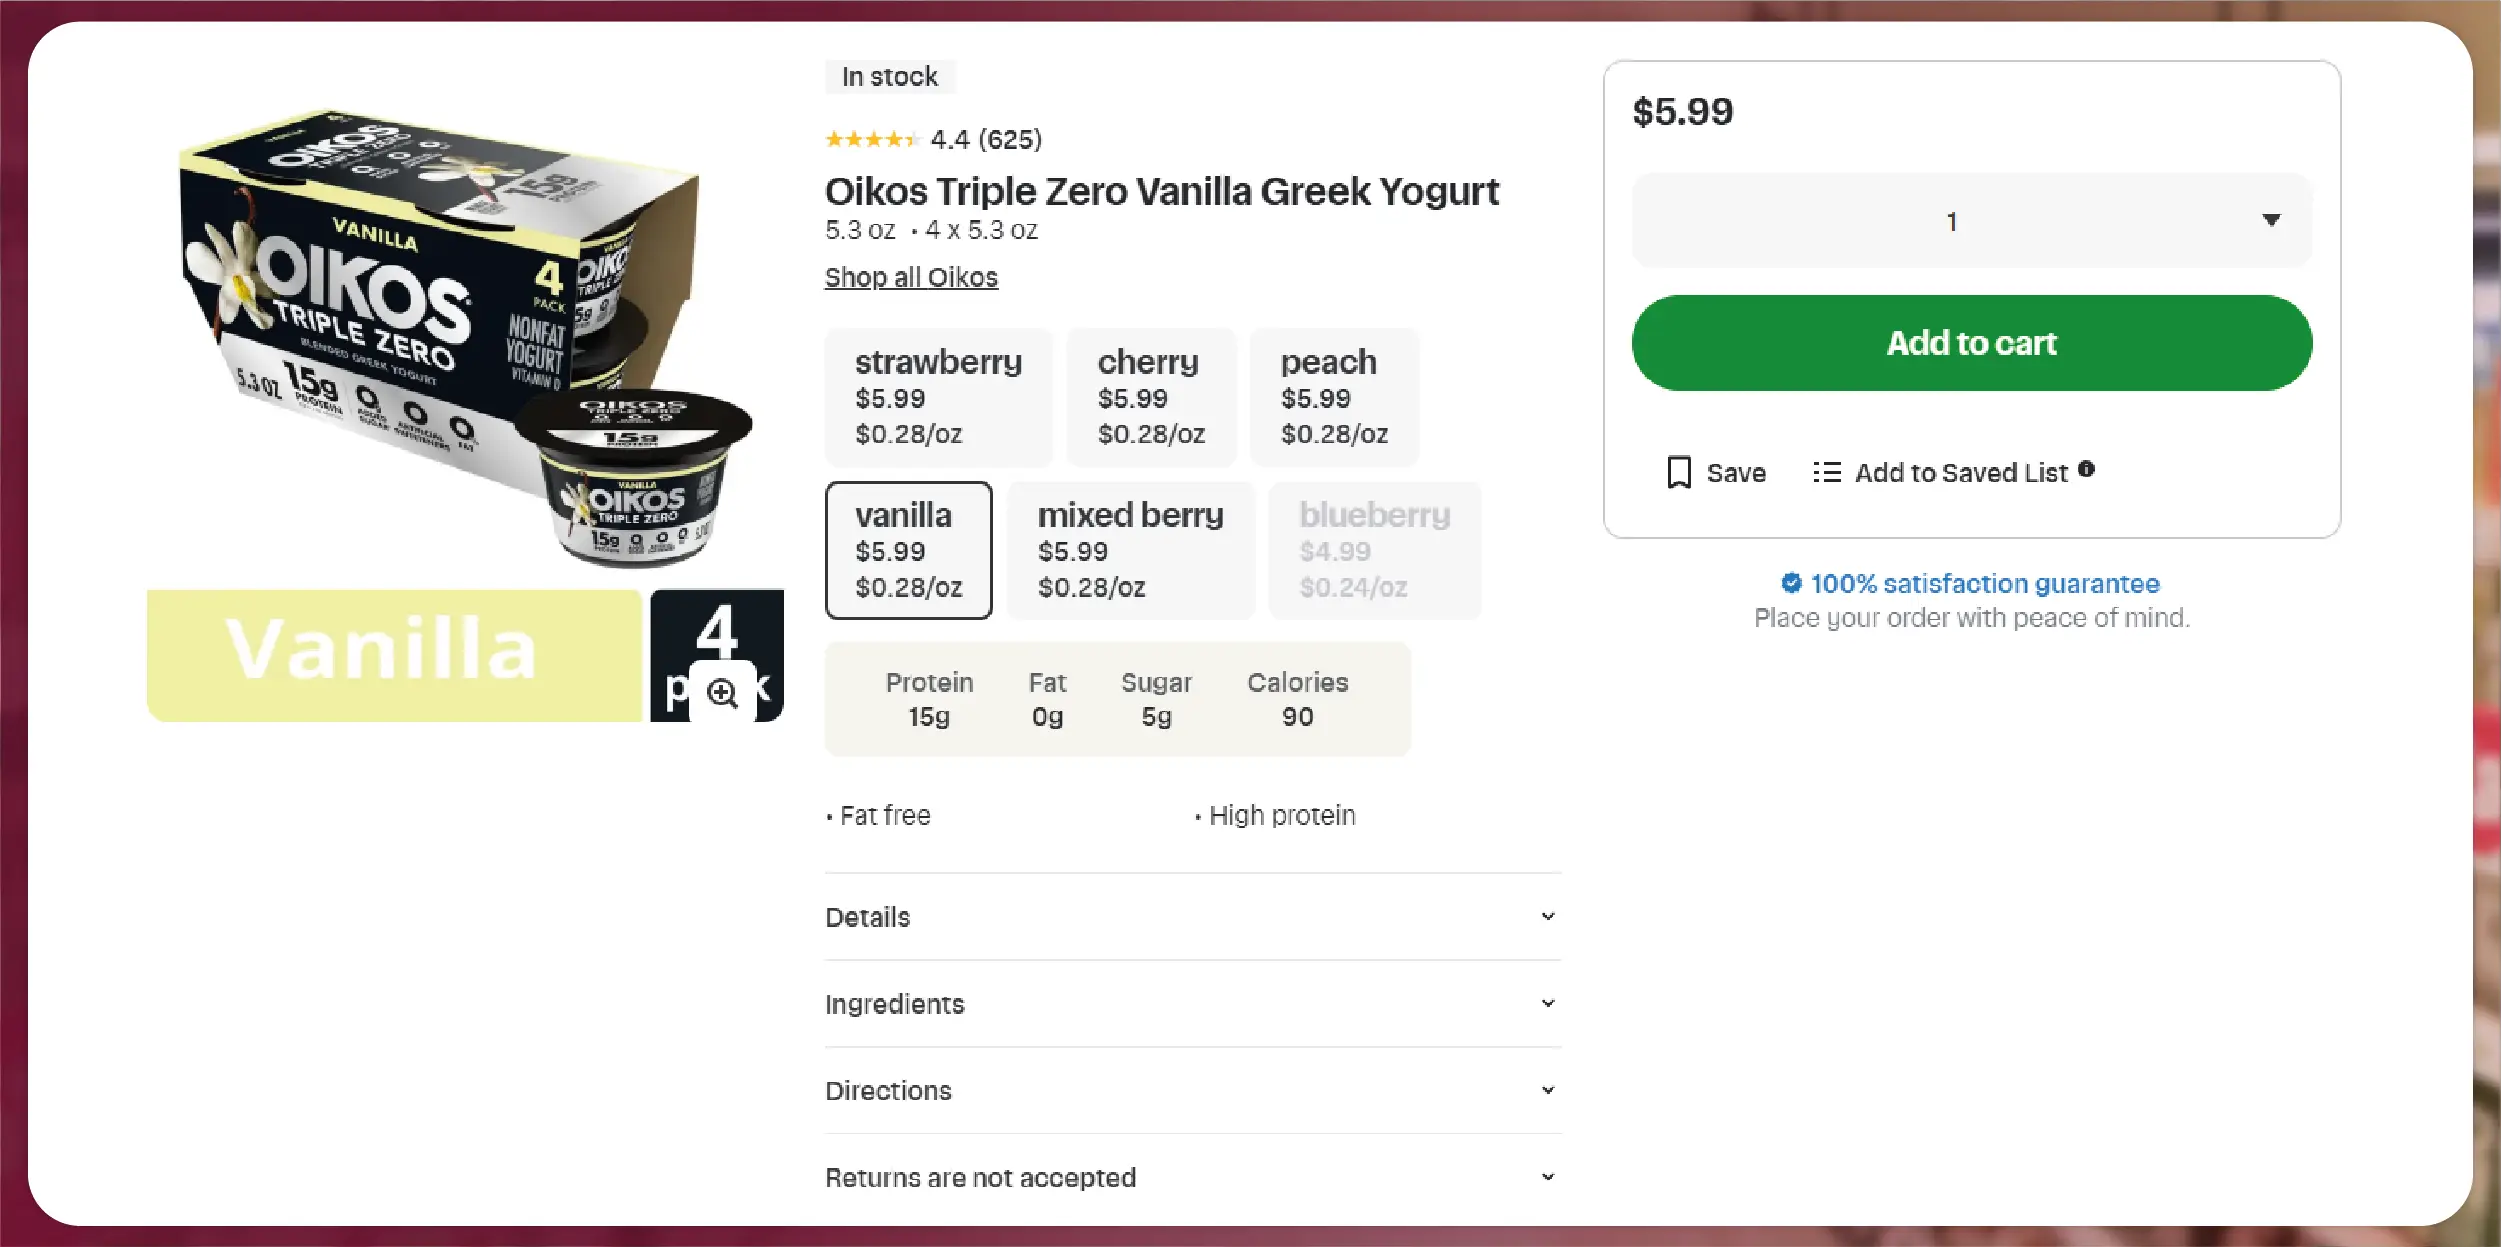Select the cherry flavor option
This screenshot has height=1248, width=2501.
[x=1151, y=397]
